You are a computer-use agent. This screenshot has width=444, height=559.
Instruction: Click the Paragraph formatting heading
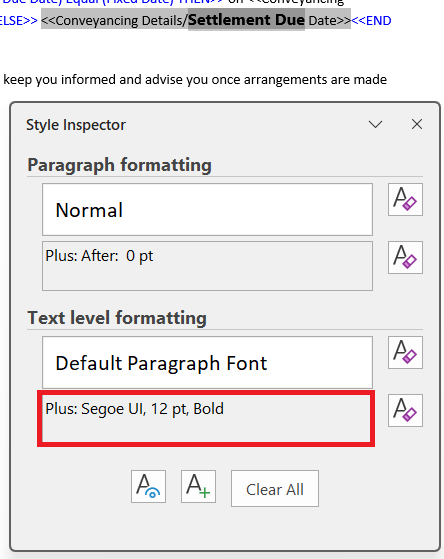[119, 165]
